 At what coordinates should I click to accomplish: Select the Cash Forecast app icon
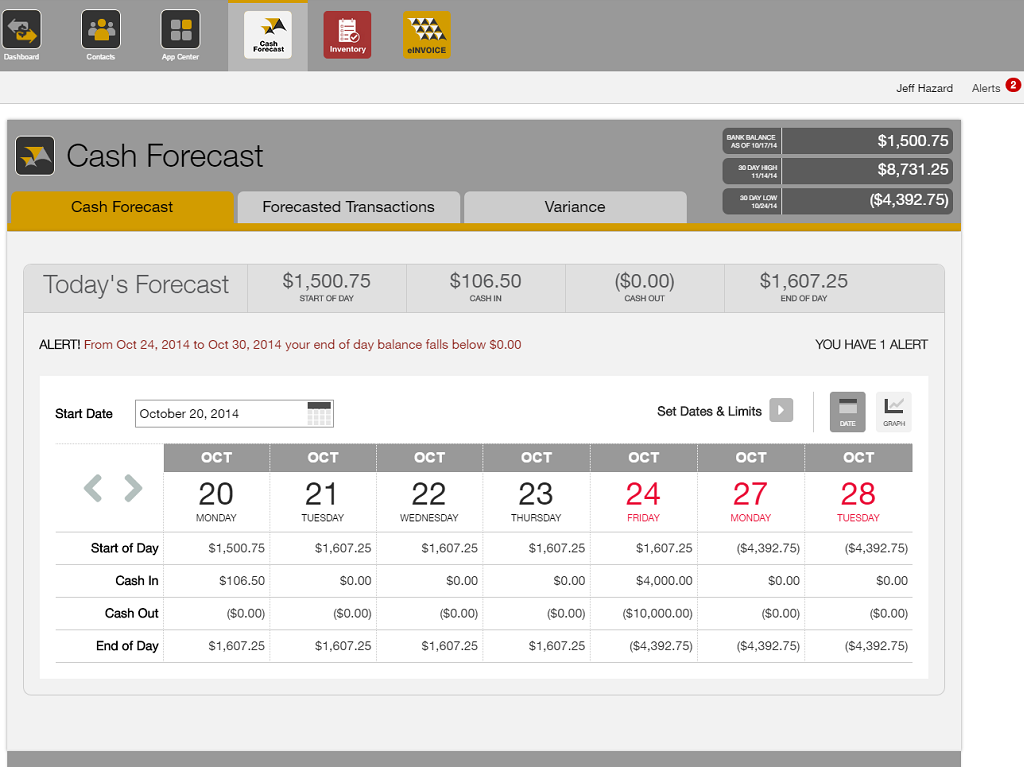268,35
